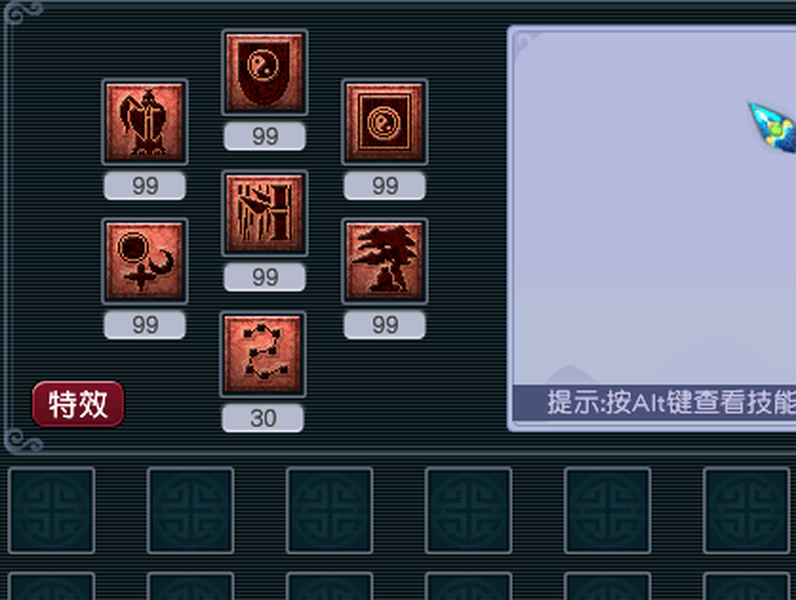Click level 30 field under constellation skill
796x600 pixels.
tap(263, 418)
